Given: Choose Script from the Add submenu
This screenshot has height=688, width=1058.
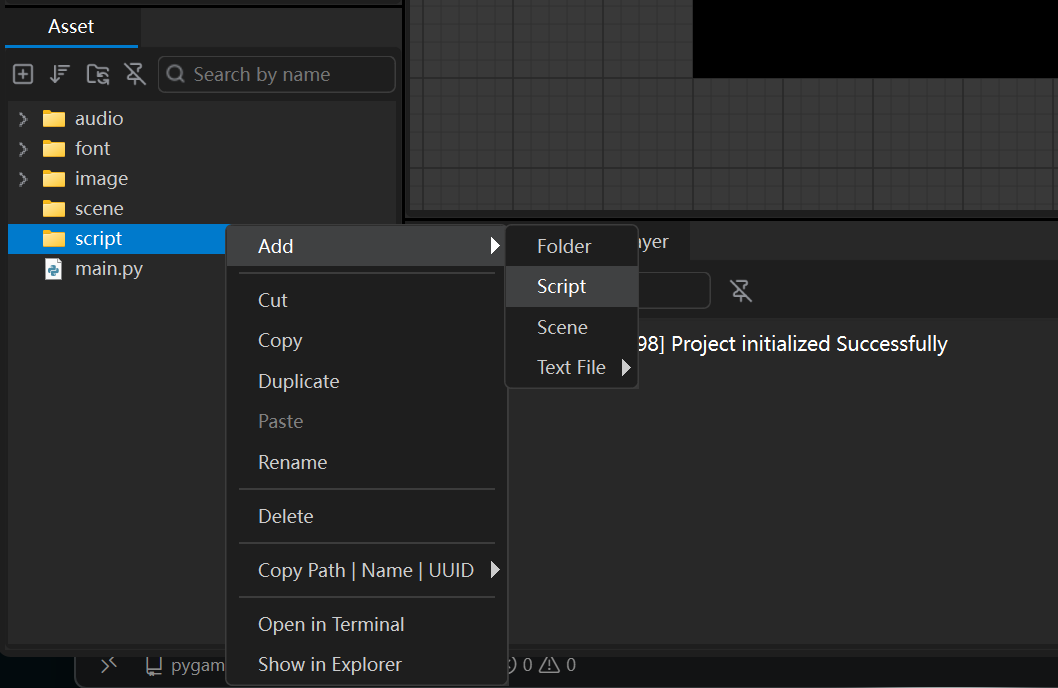Looking at the screenshot, I should click(572, 287).
